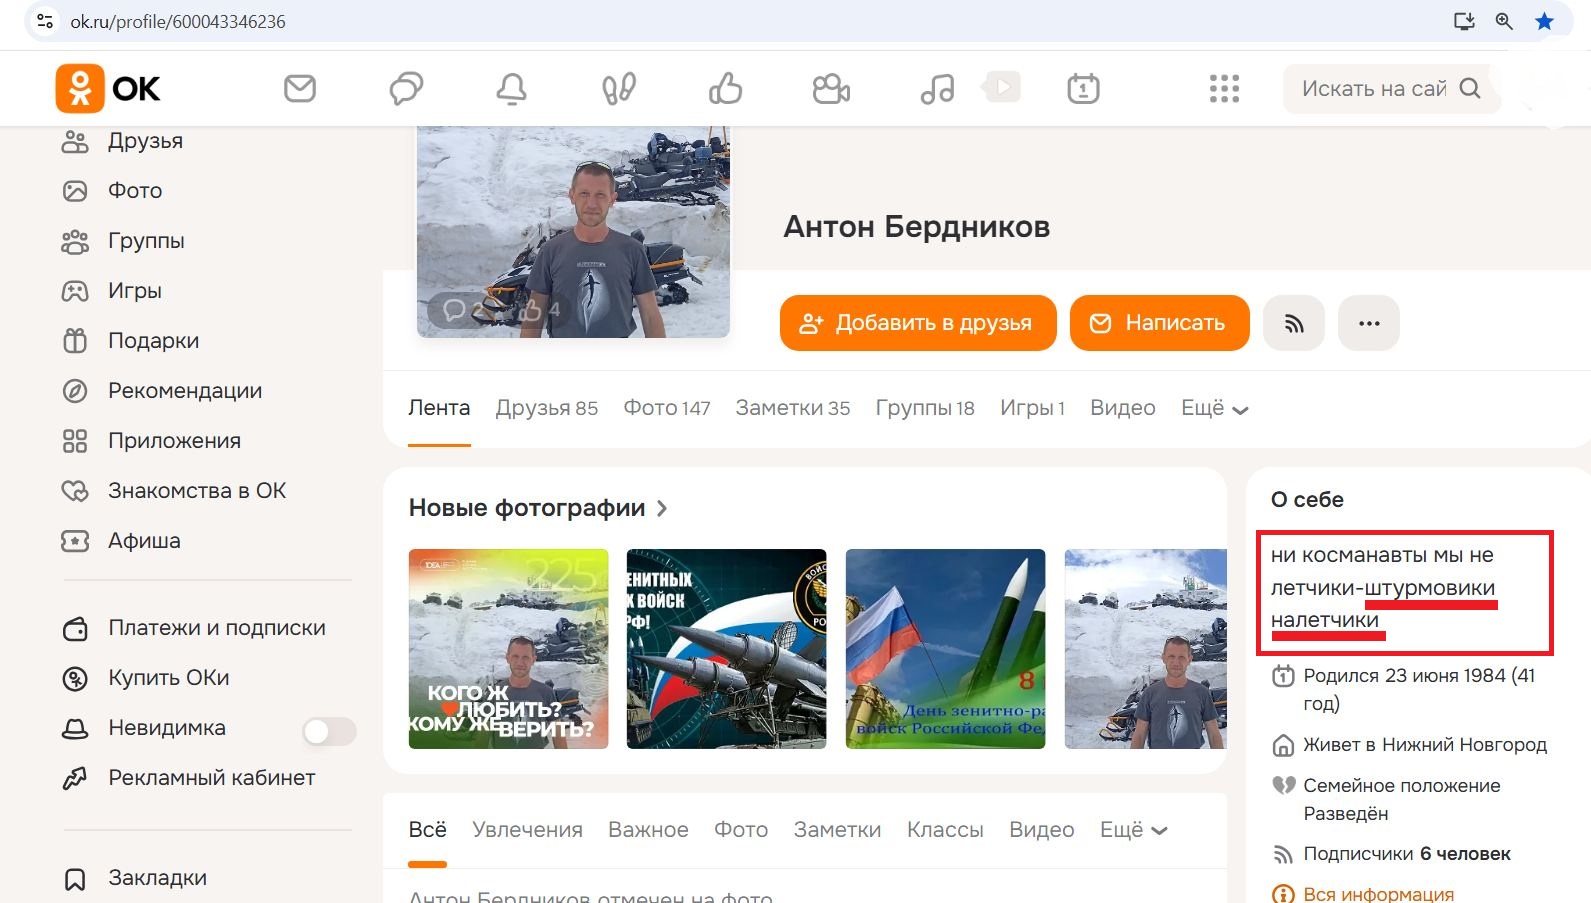
Task: Select the Игры 1 tab
Action: tap(1032, 408)
